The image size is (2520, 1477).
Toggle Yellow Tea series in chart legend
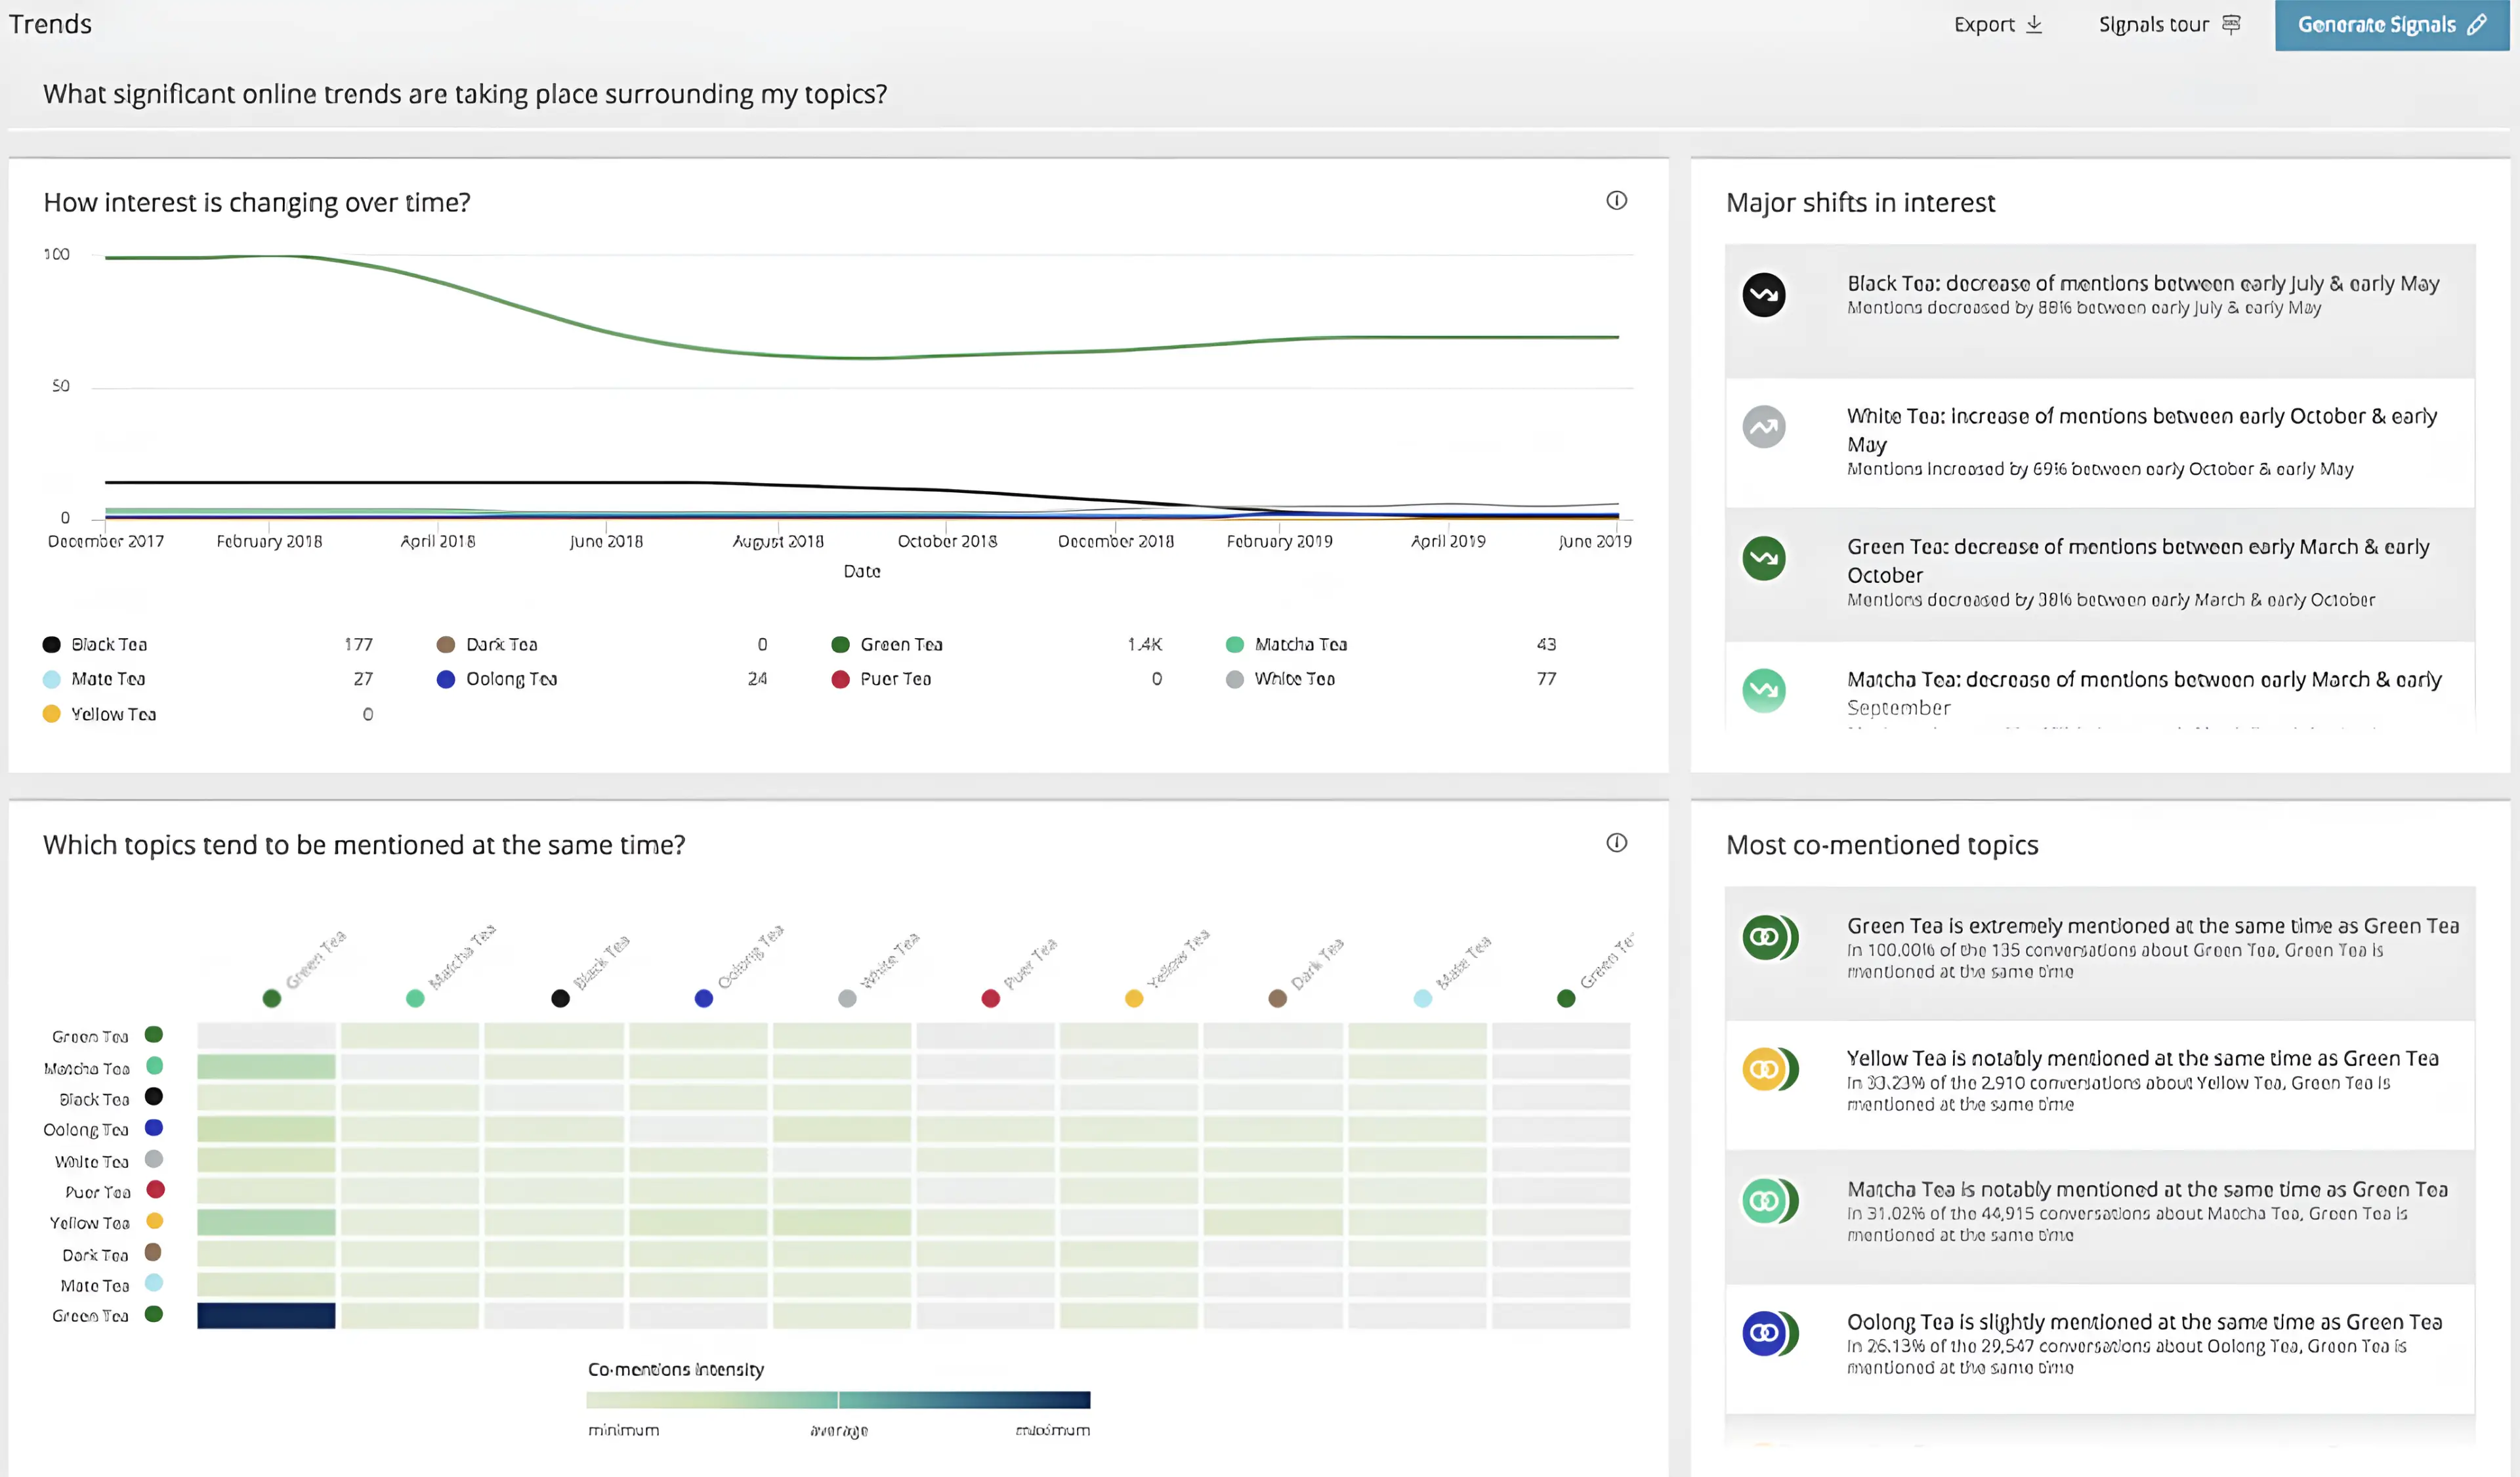point(100,714)
